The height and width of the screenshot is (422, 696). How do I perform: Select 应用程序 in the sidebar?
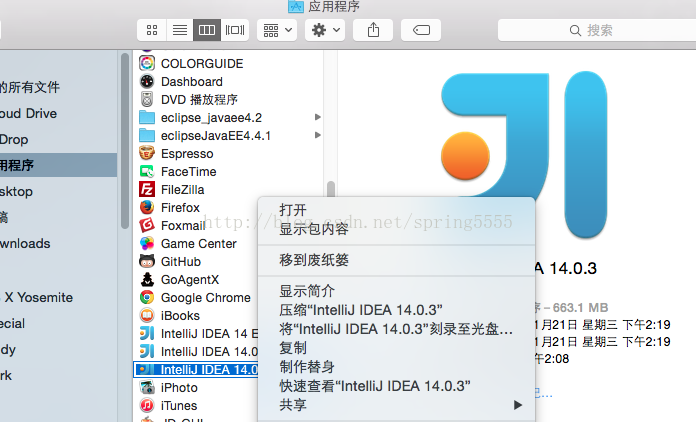click(x=58, y=165)
